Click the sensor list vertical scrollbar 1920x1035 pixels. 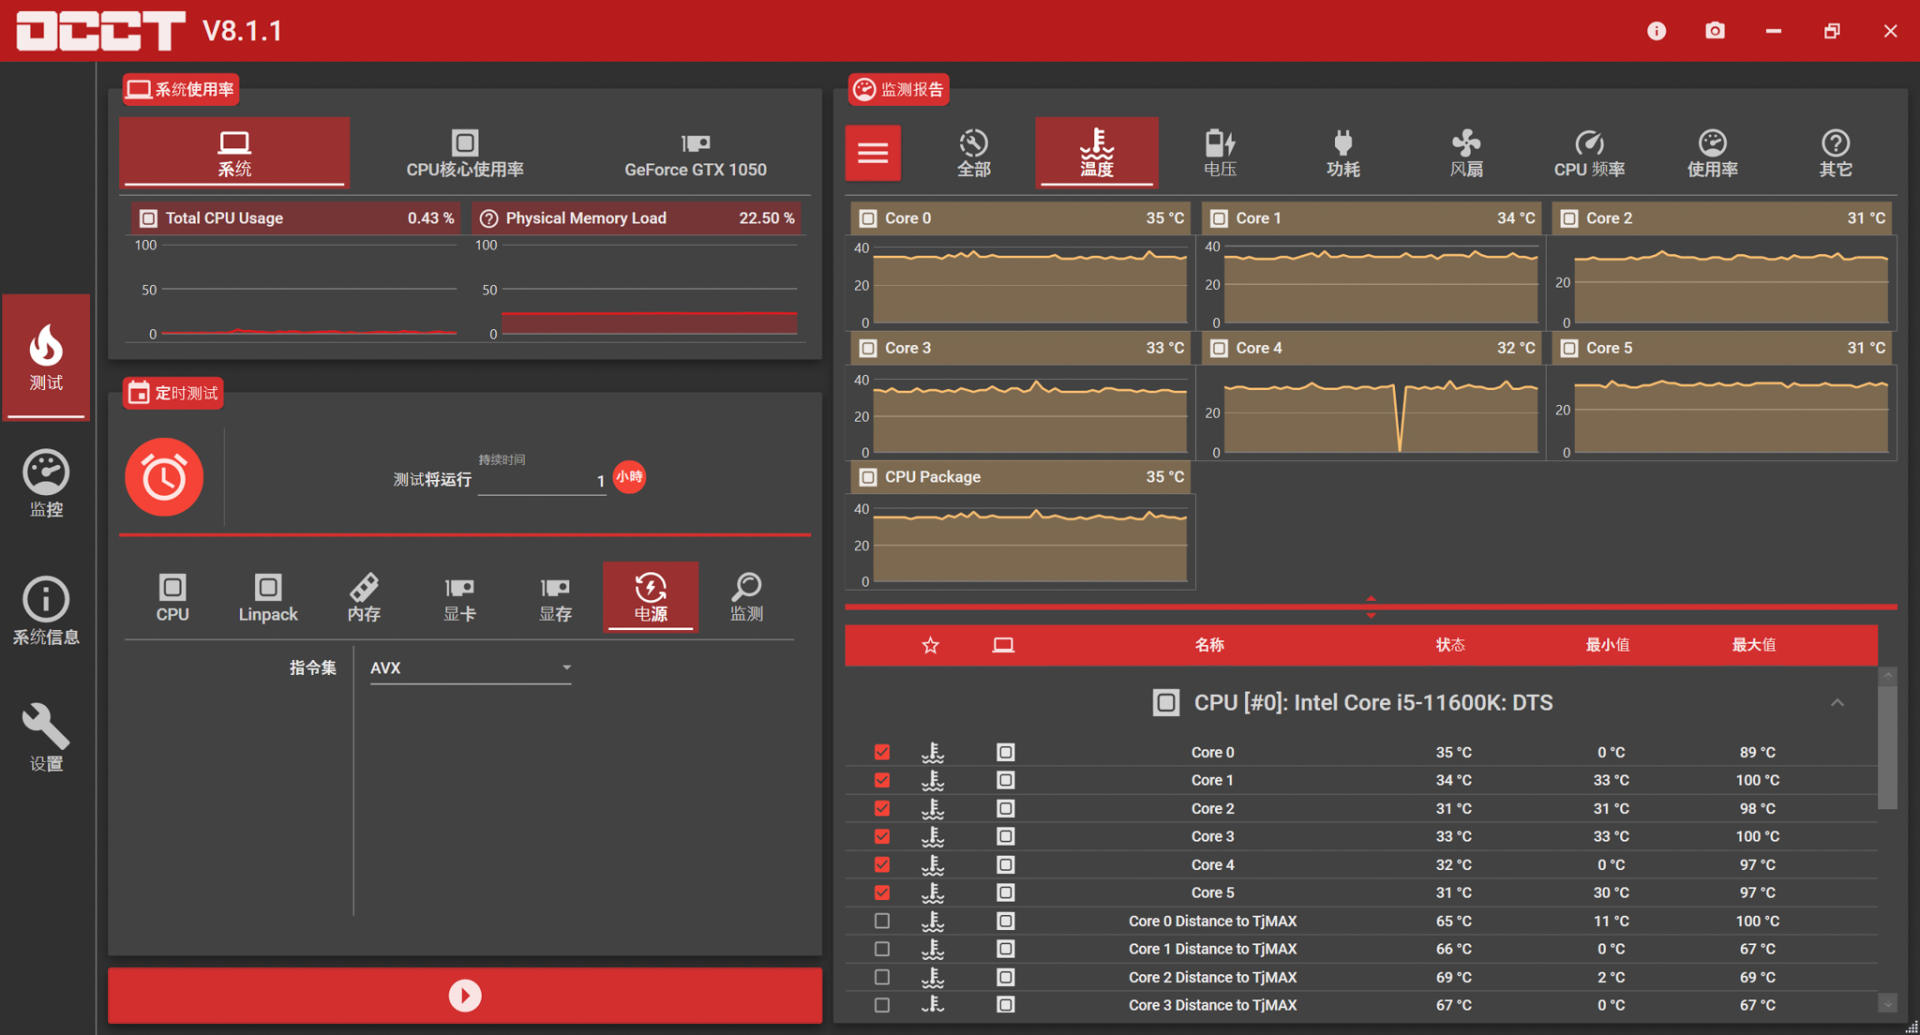click(x=1887, y=747)
